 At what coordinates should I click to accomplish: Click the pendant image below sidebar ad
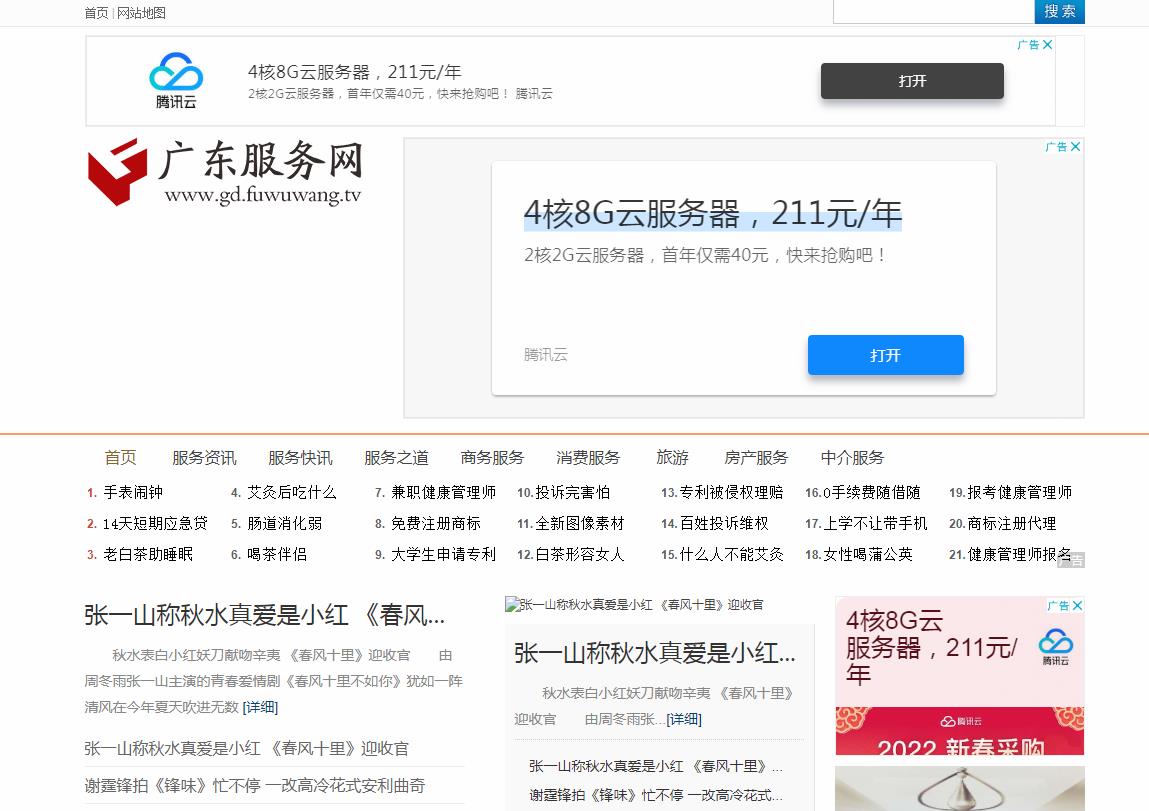tap(960, 788)
